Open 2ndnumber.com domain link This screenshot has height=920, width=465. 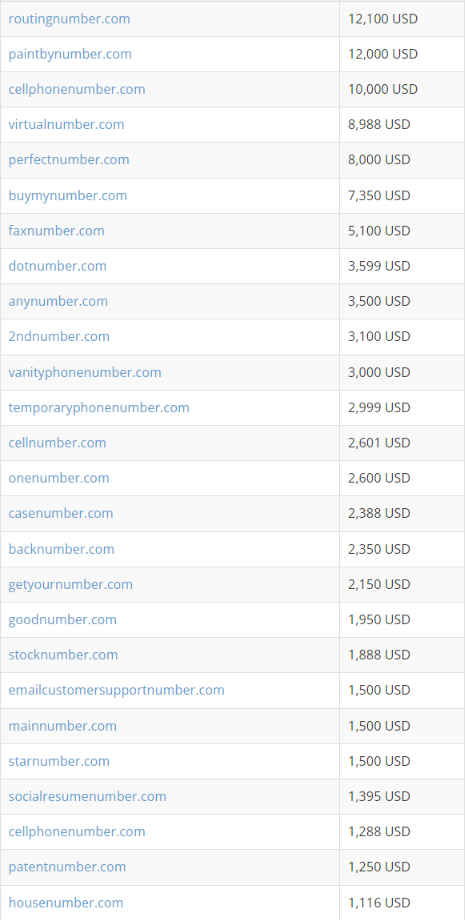click(59, 336)
